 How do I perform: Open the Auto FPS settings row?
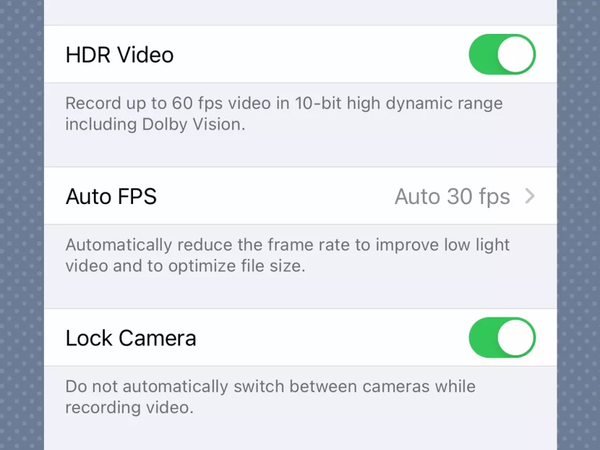(250, 197)
